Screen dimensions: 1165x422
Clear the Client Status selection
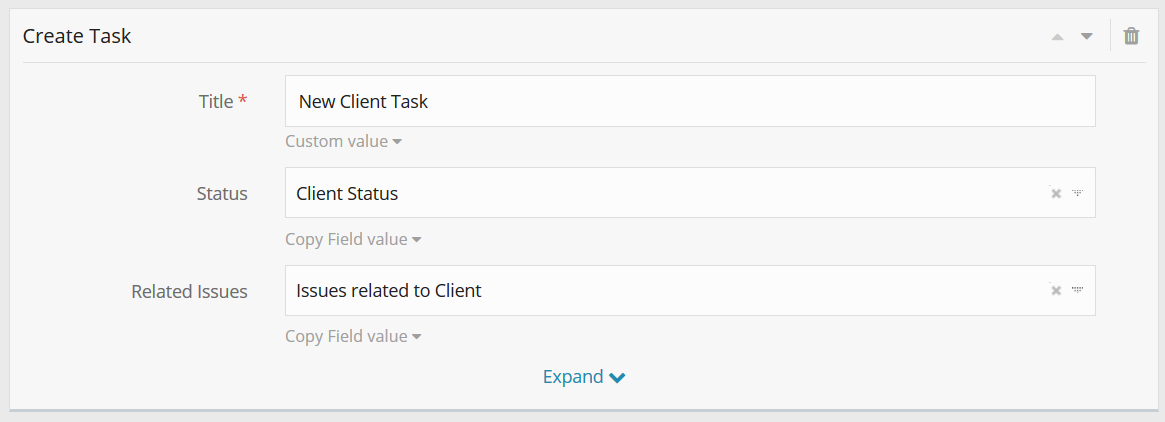point(1055,193)
